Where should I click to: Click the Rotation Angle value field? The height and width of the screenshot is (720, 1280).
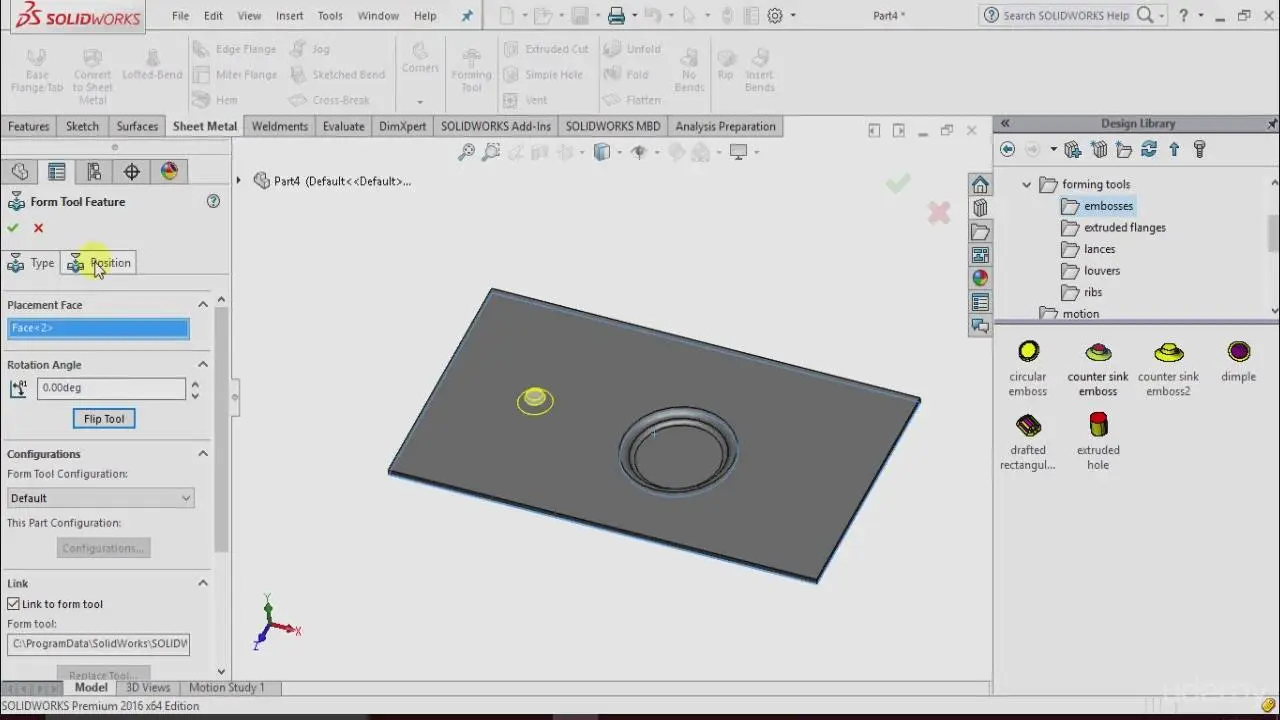(111, 388)
